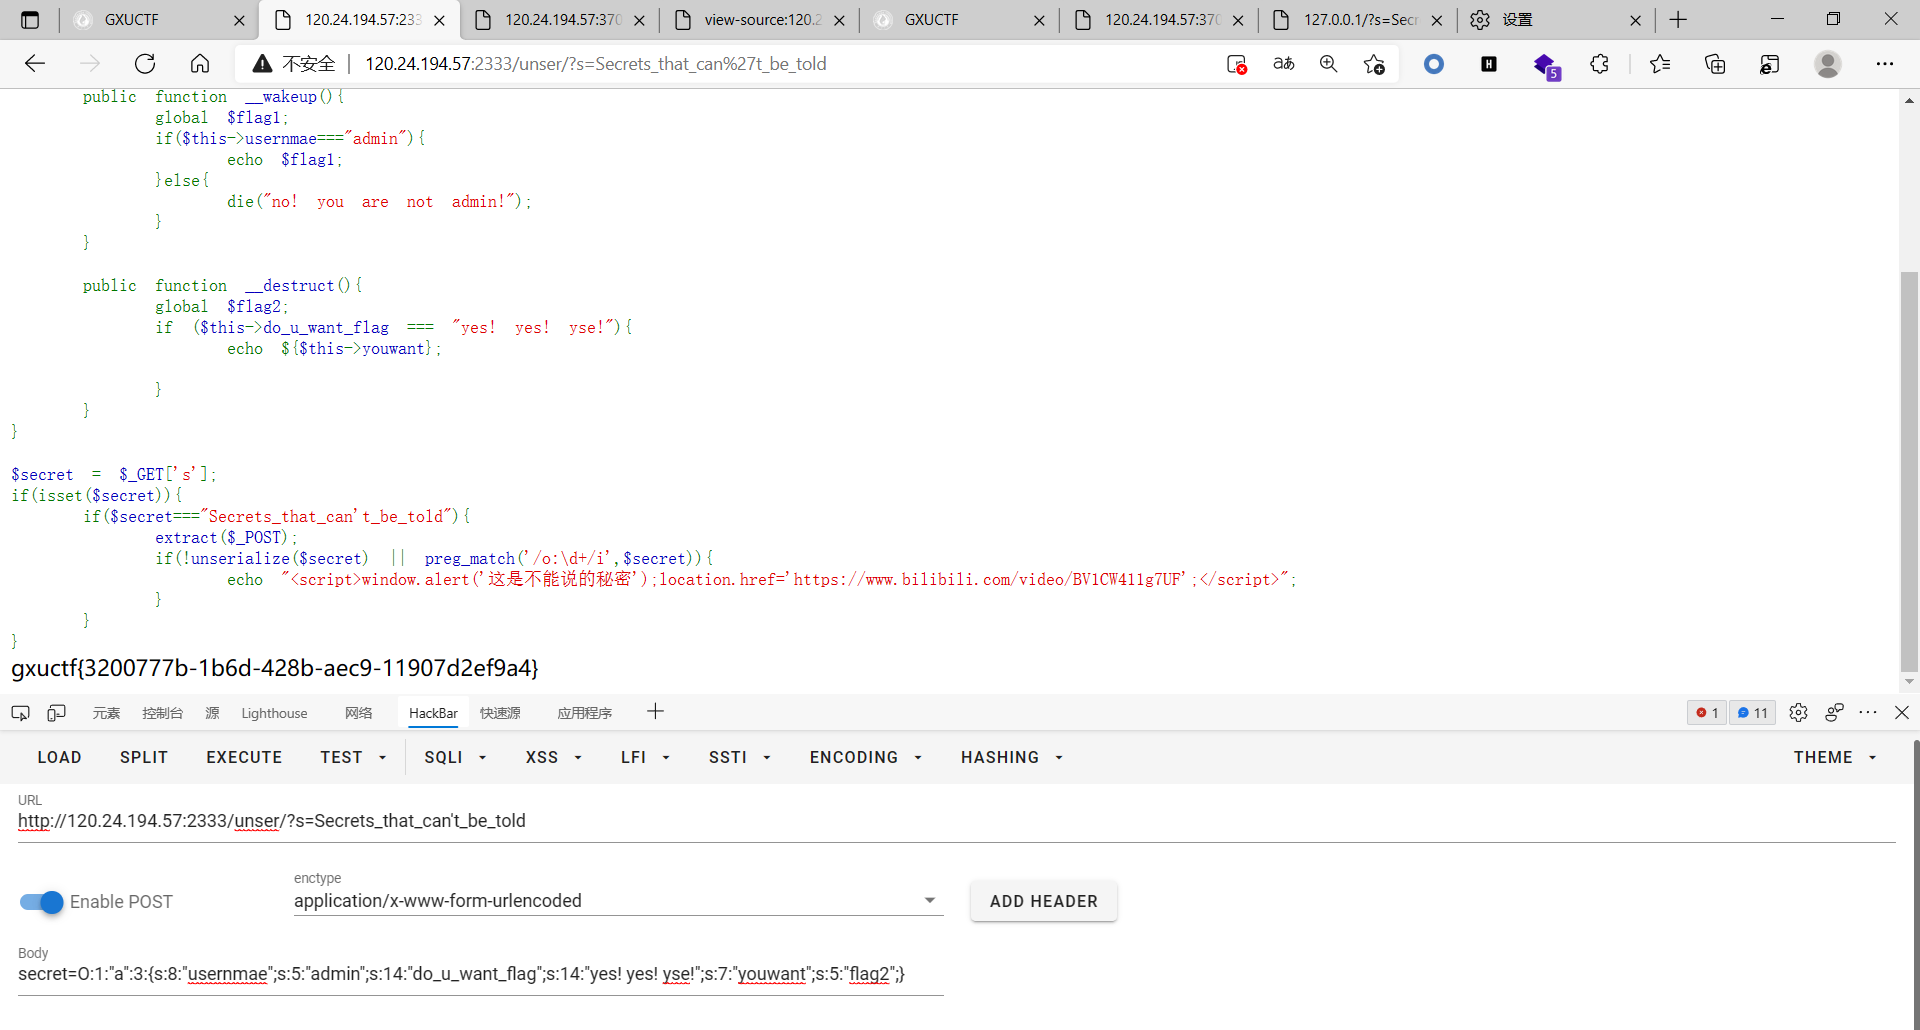Click the blue circle extension icon
The image size is (1920, 1030).
coord(1434,64)
